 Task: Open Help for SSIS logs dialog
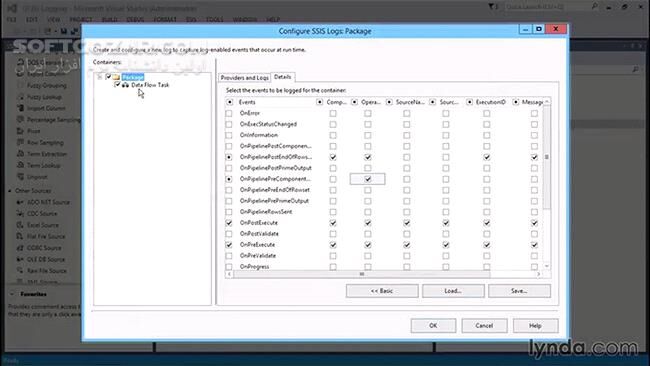coord(535,325)
